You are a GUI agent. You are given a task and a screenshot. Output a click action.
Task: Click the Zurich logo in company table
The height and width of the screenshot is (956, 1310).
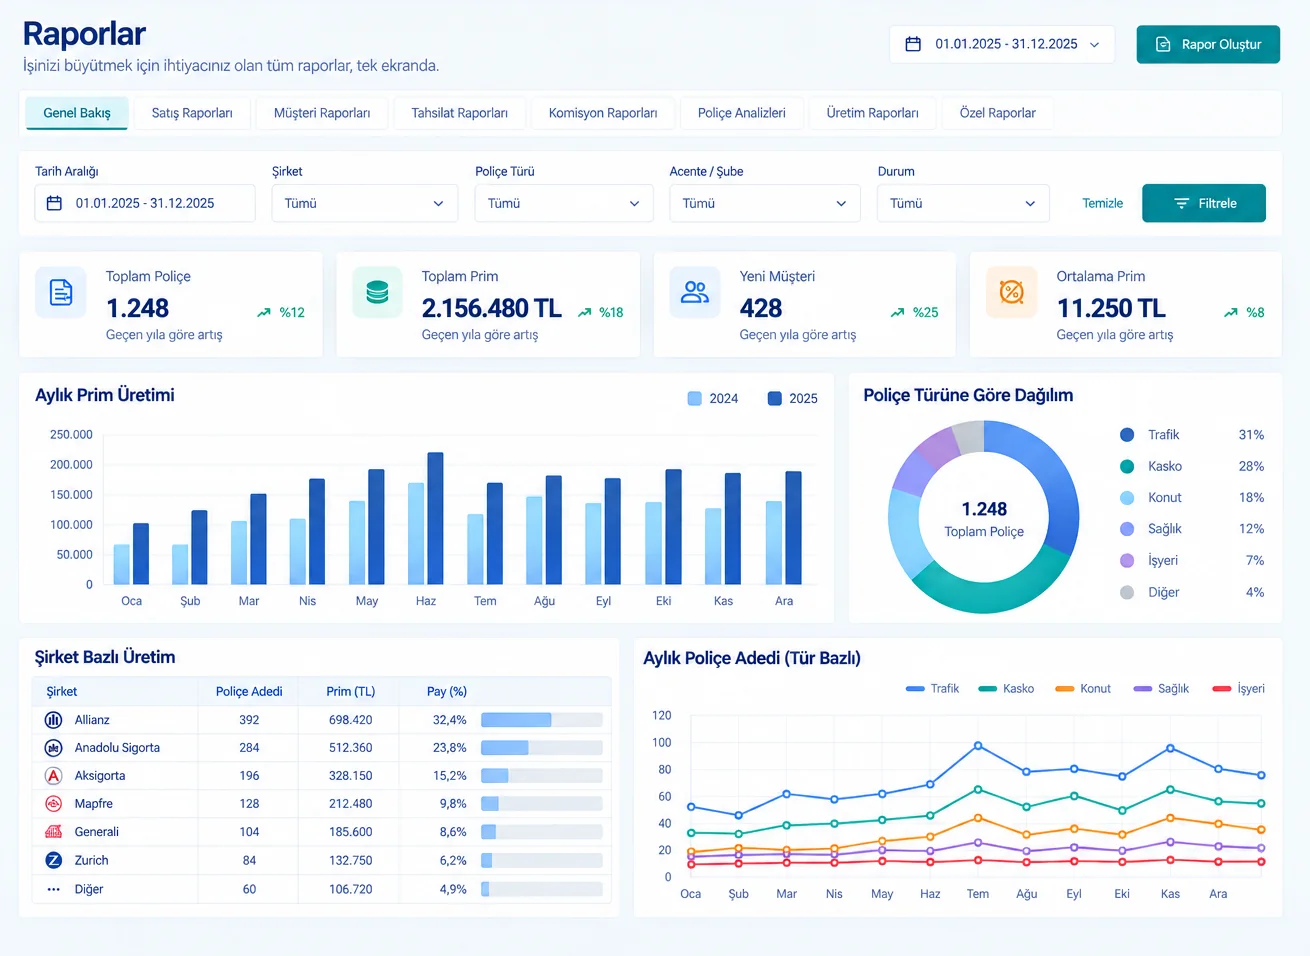pos(54,860)
